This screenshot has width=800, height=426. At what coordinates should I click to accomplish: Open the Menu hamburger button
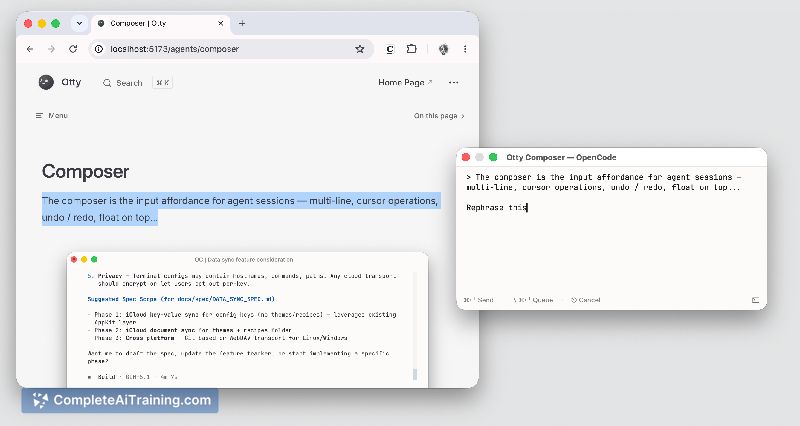[52, 115]
